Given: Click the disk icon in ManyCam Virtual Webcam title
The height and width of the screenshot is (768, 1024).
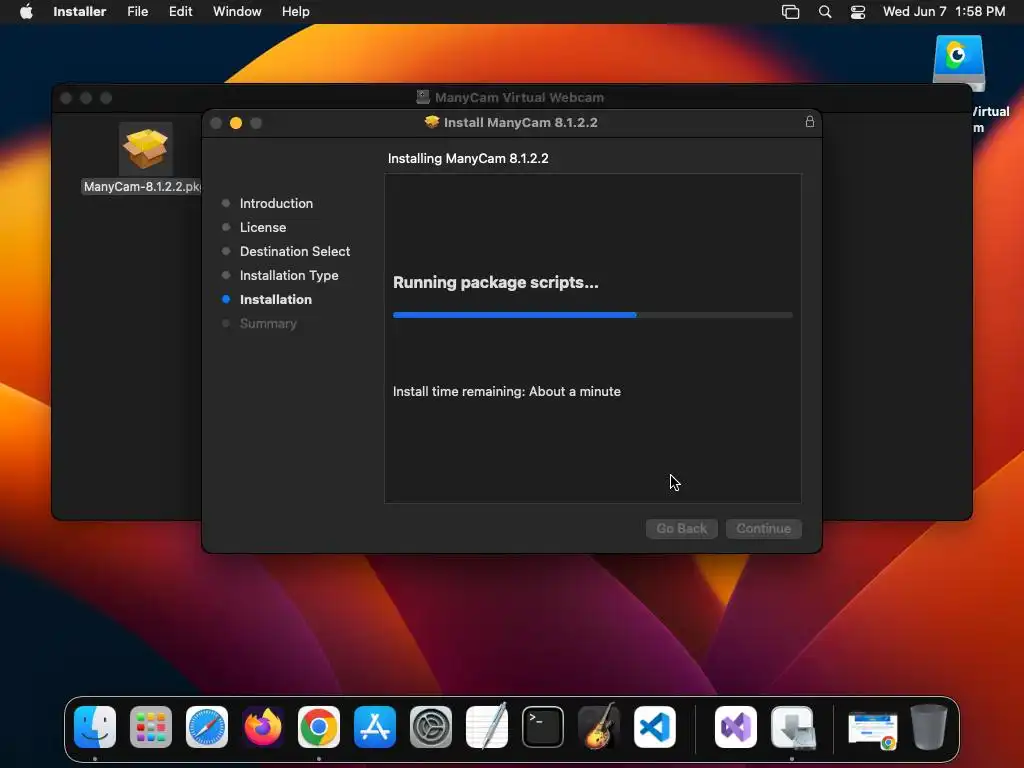Looking at the screenshot, I should 423,97.
